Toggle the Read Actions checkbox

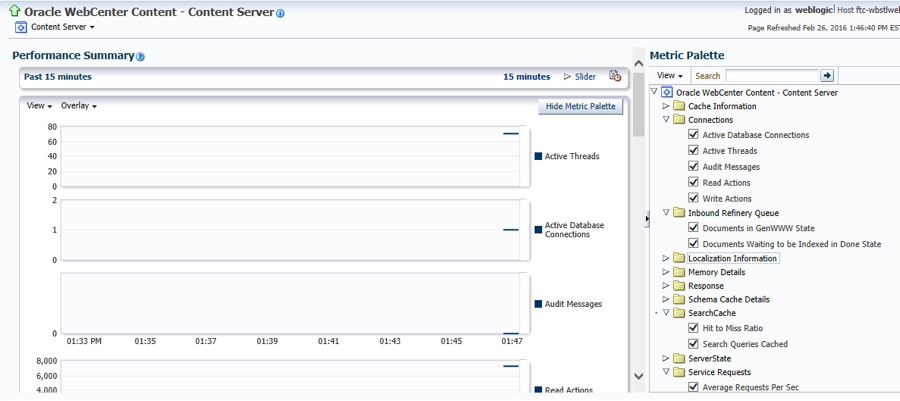click(693, 182)
